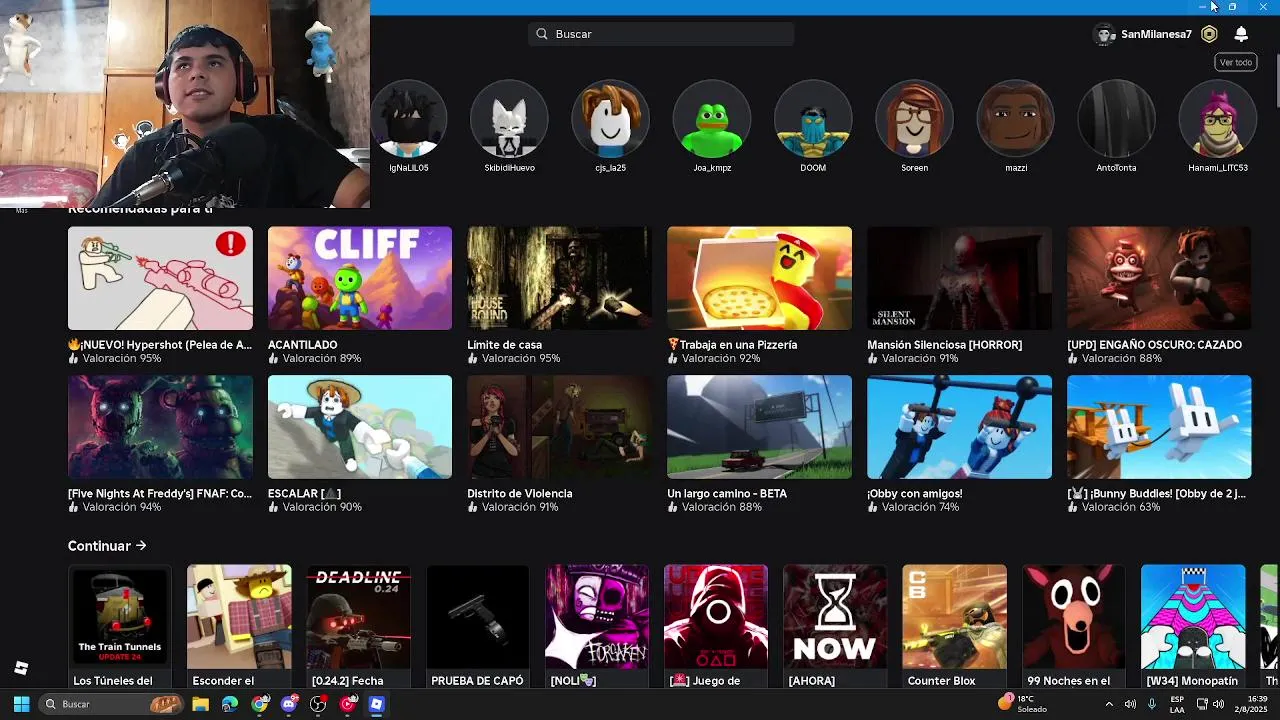Click the SanMilanesa7 username text
This screenshot has width=1280, height=720.
pyautogui.click(x=1156, y=34)
